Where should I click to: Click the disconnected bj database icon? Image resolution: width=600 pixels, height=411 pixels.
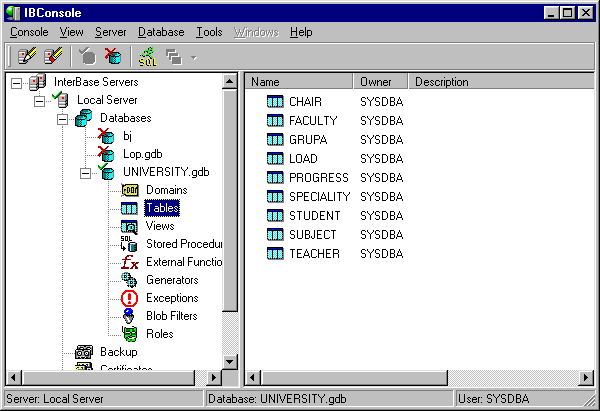(x=106, y=136)
